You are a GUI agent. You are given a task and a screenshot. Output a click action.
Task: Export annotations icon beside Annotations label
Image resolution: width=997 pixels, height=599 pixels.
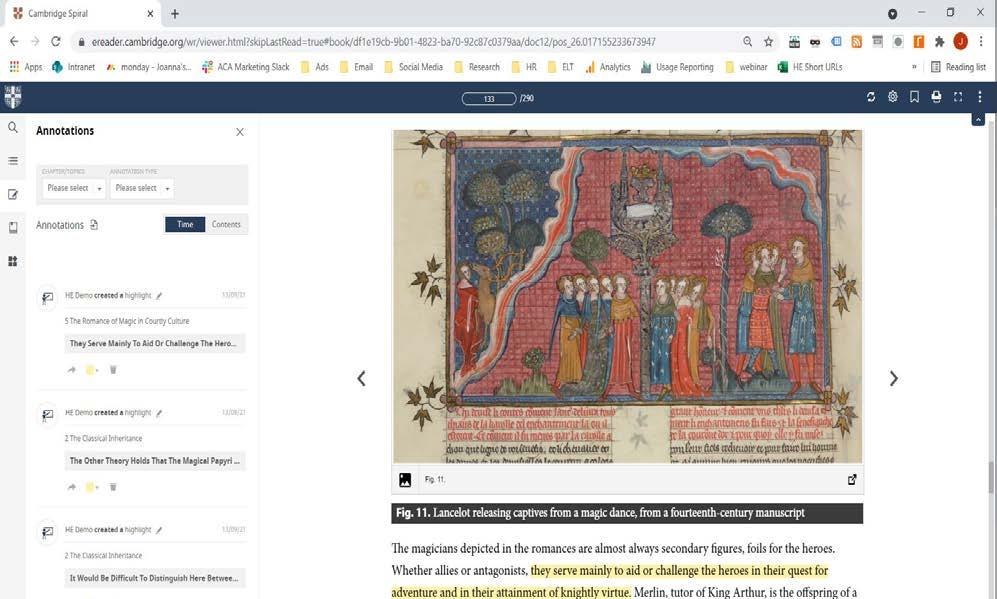pyautogui.click(x=94, y=224)
